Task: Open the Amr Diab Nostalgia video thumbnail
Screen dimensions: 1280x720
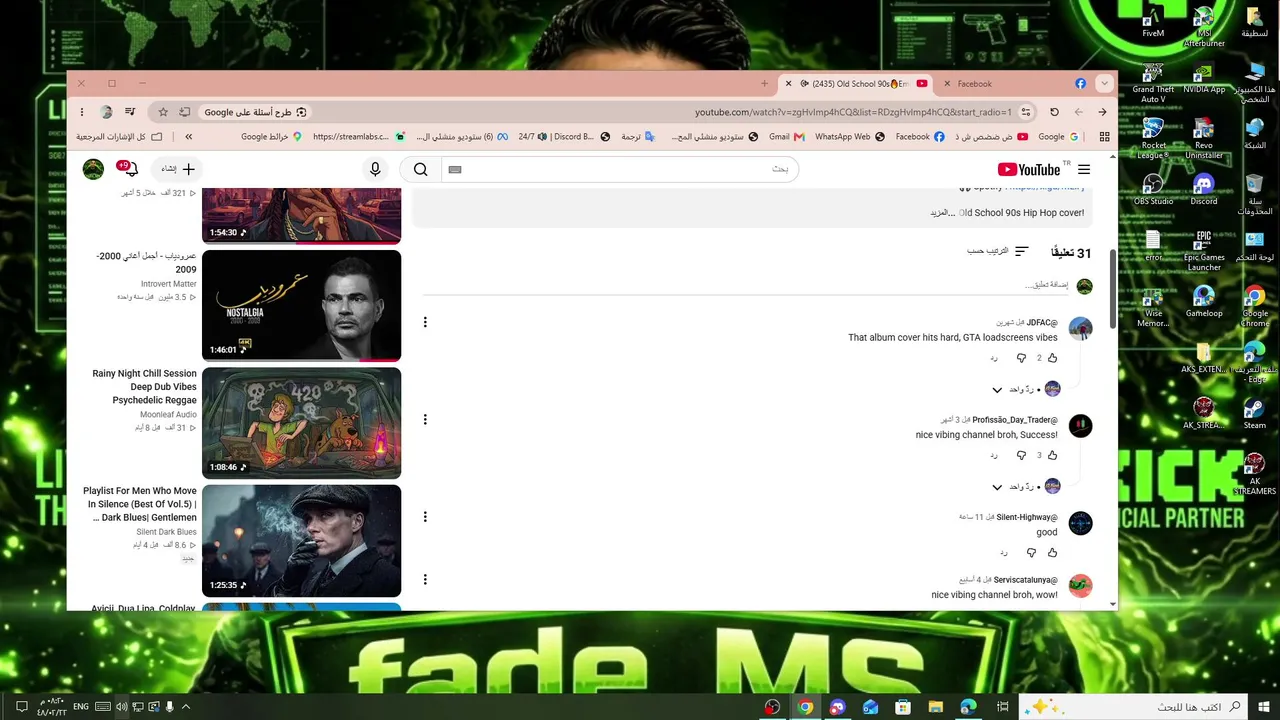Action: point(301,306)
